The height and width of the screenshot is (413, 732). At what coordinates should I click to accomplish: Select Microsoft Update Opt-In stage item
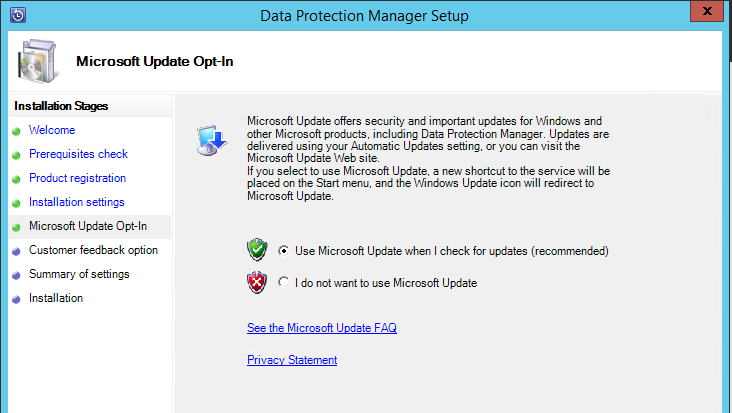pos(88,226)
